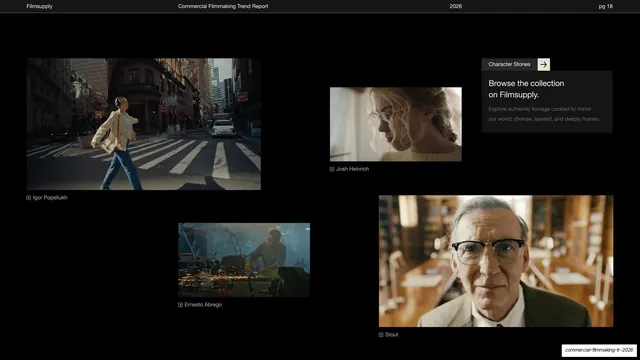Viewport: 640px width, 360px height.
Task: Open the woman crossing street thumbnail
Action: (x=144, y=124)
